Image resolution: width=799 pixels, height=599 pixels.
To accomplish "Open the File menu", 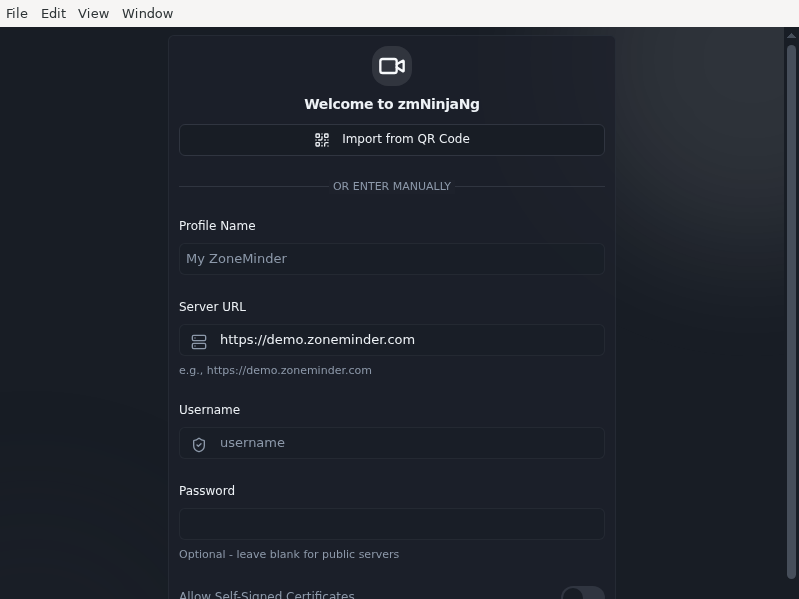I will tap(17, 13).
